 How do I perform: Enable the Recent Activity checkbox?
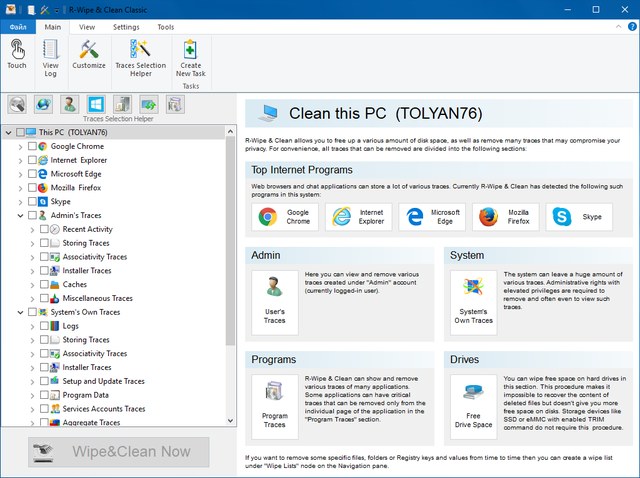click(42, 229)
